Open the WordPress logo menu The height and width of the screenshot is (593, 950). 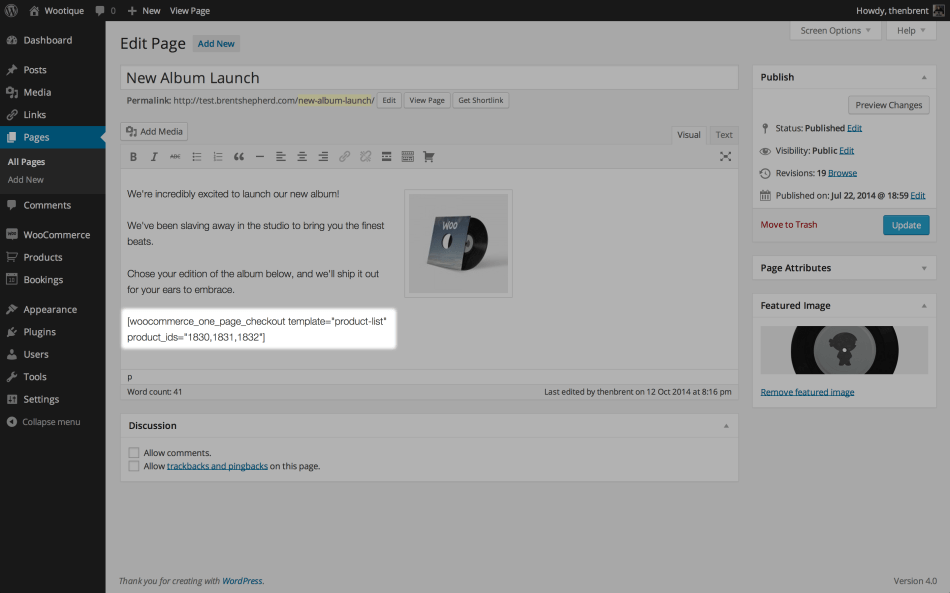pyautogui.click(x=11, y=10)
